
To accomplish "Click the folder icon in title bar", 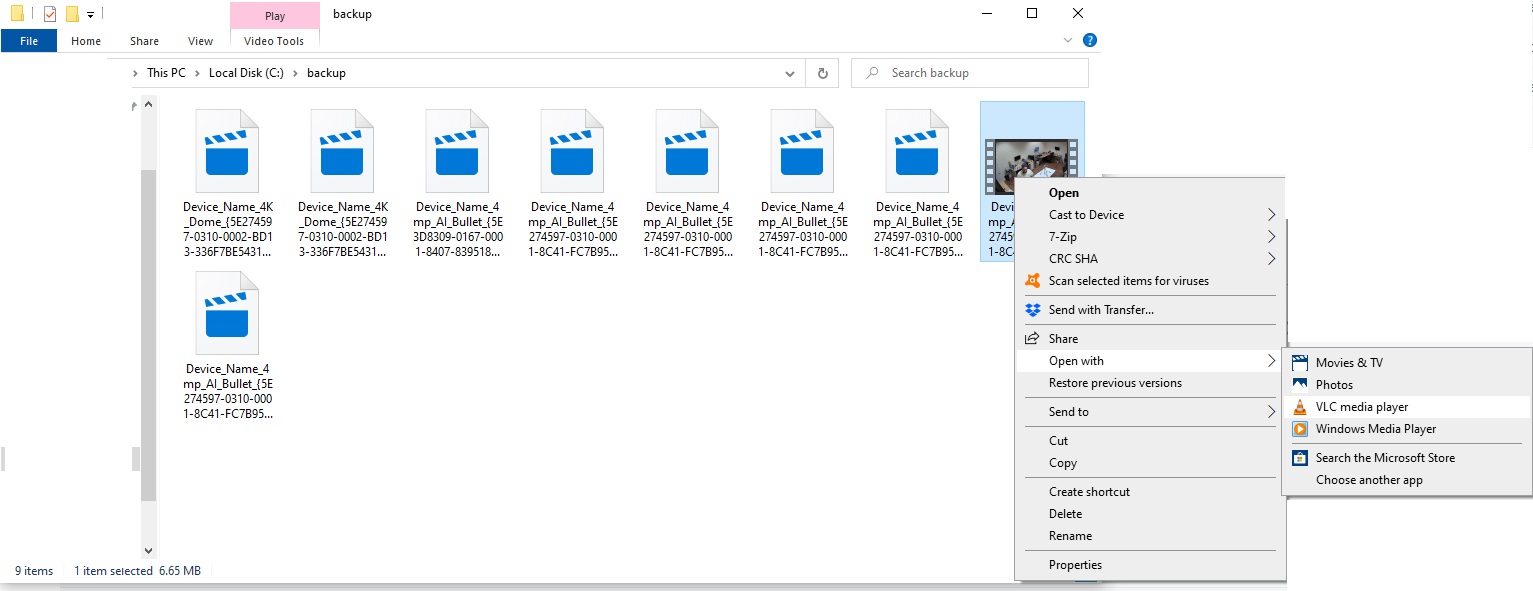I will click(x=17, y=14).
